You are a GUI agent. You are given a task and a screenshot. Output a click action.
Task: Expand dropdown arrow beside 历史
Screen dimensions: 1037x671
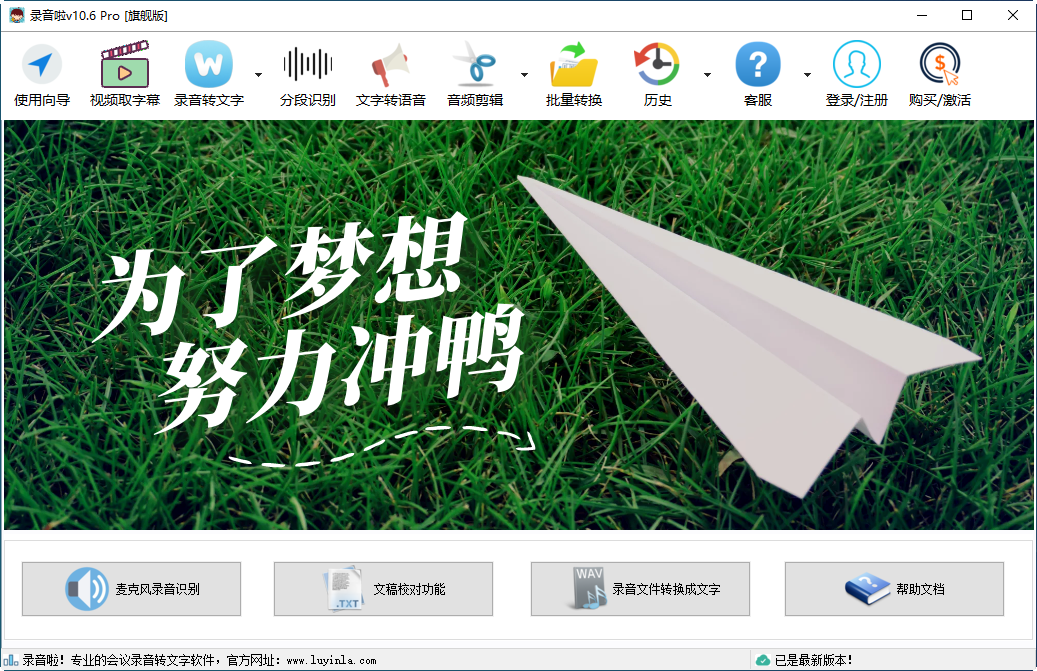tap(708, 75)
